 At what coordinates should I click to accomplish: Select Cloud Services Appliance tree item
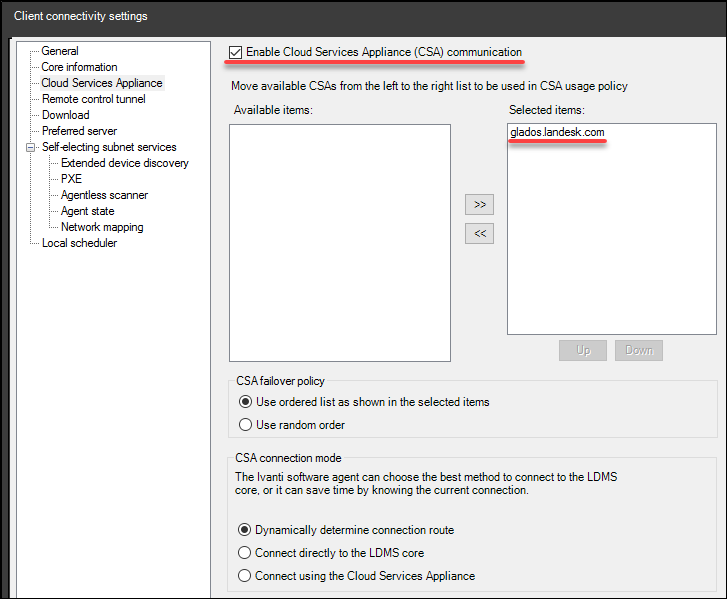point(101,83)
